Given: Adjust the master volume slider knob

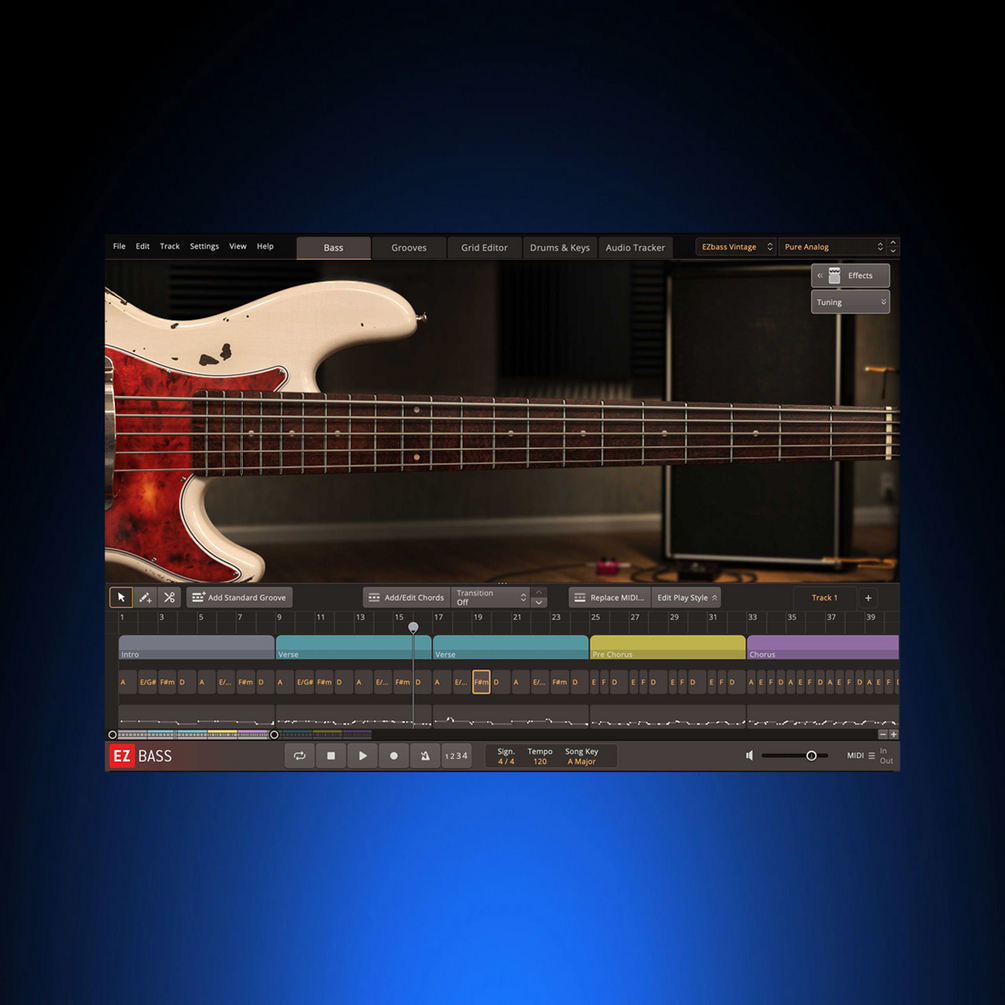Looking at the screenshot, I should click(811, 756).
